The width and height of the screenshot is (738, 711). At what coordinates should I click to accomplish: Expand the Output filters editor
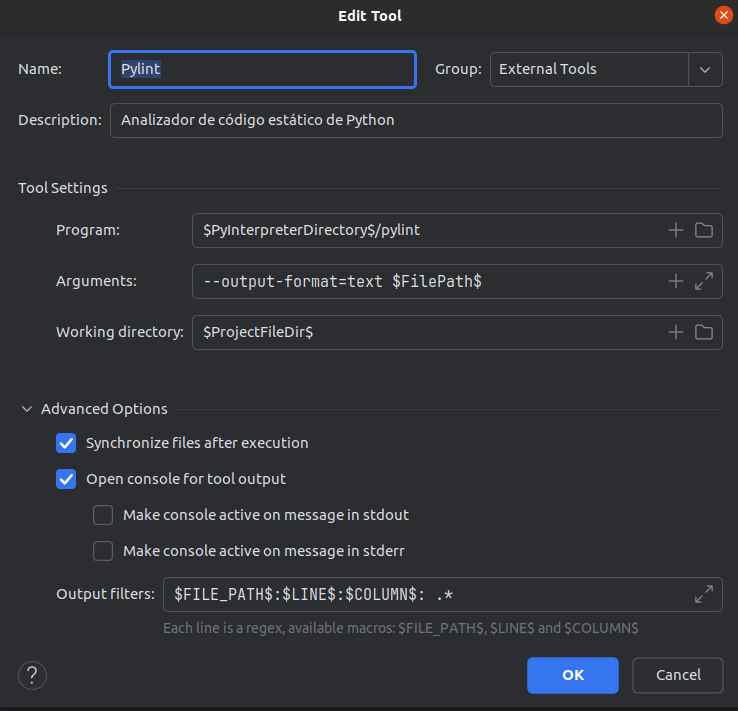click(x=704, y=594)
